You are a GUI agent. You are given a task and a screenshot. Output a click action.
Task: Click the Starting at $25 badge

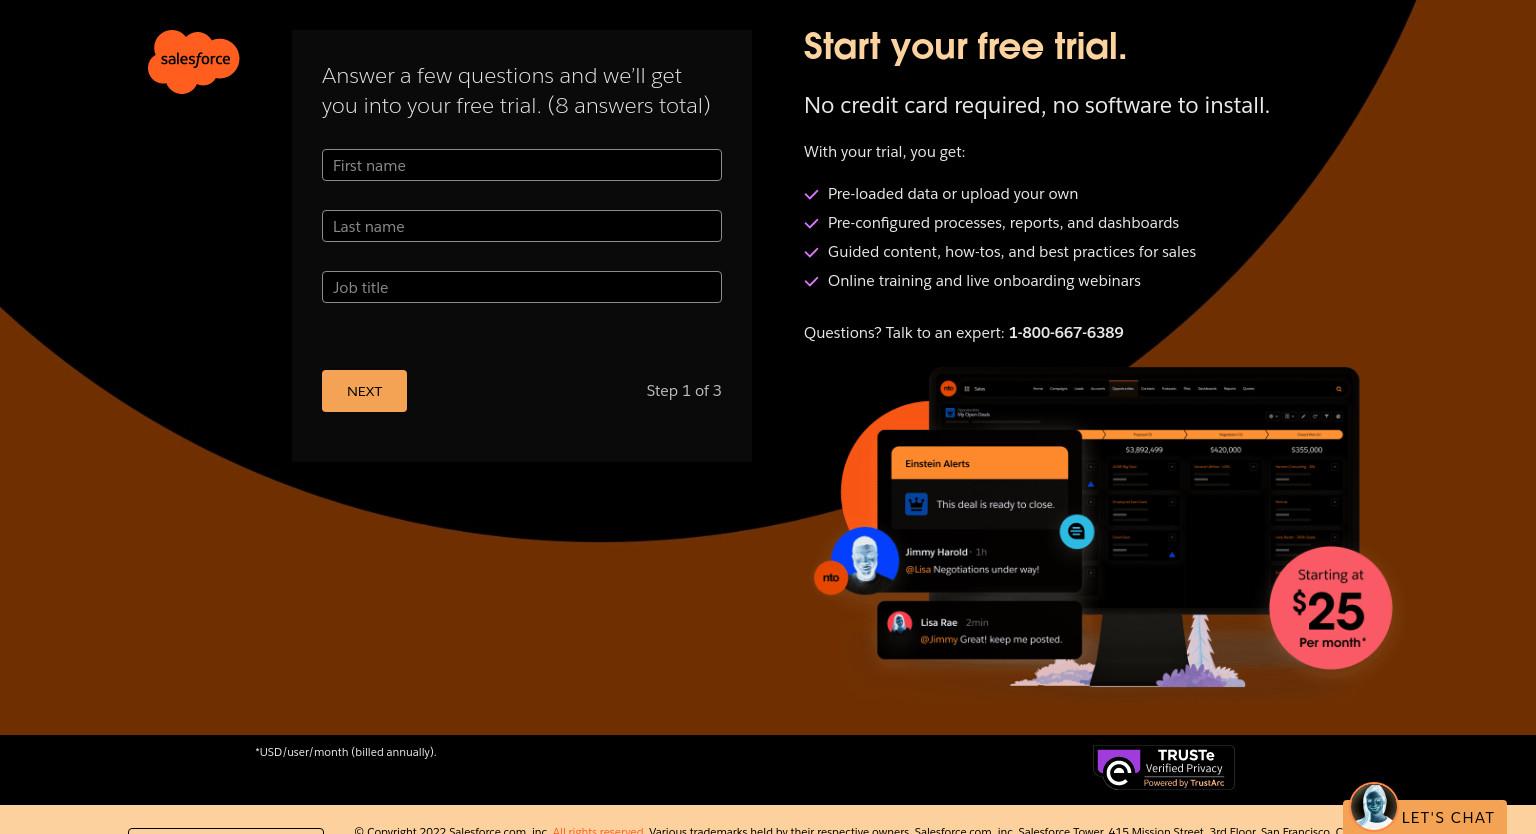[1330, 608]
